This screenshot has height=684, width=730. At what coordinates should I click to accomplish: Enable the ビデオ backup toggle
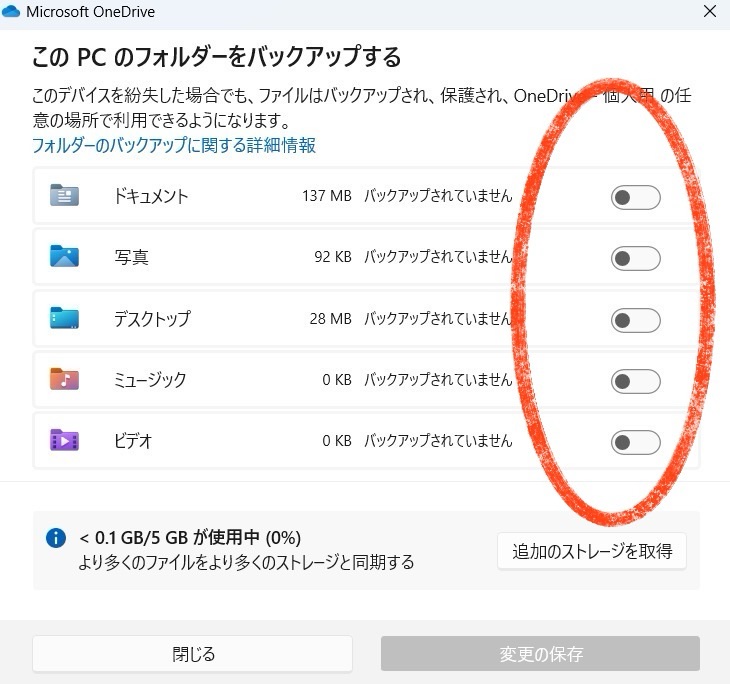pos(635,442)
